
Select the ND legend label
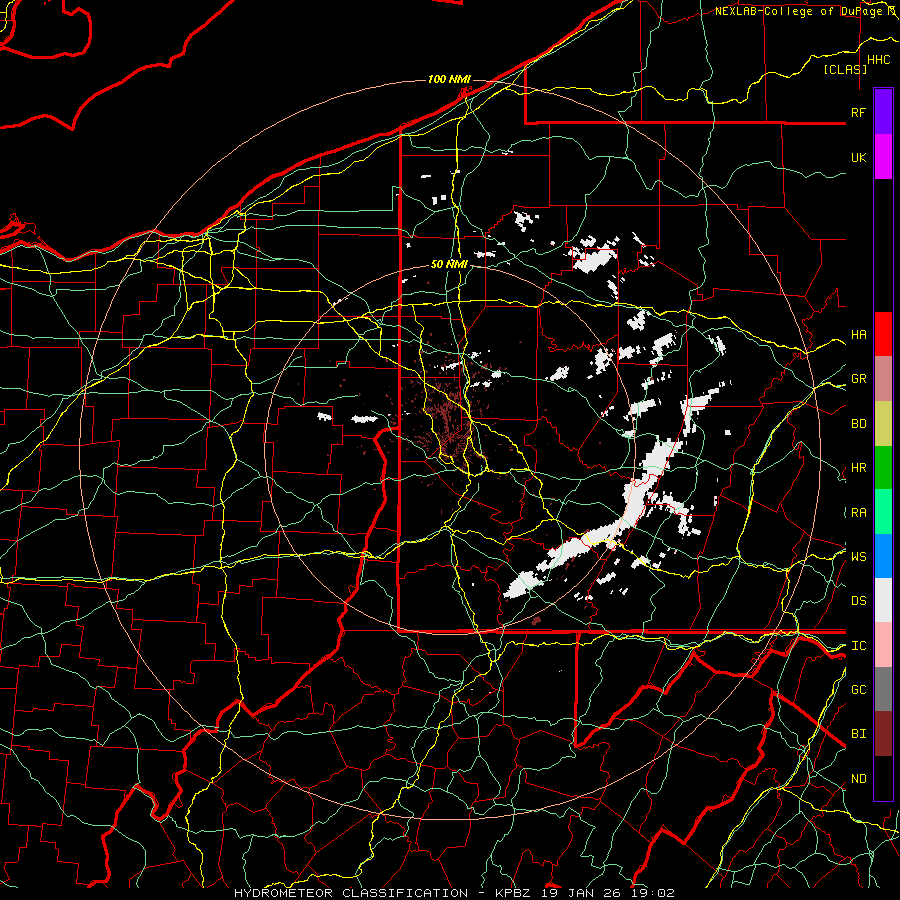pyautogui.click(x=858, y=779)
